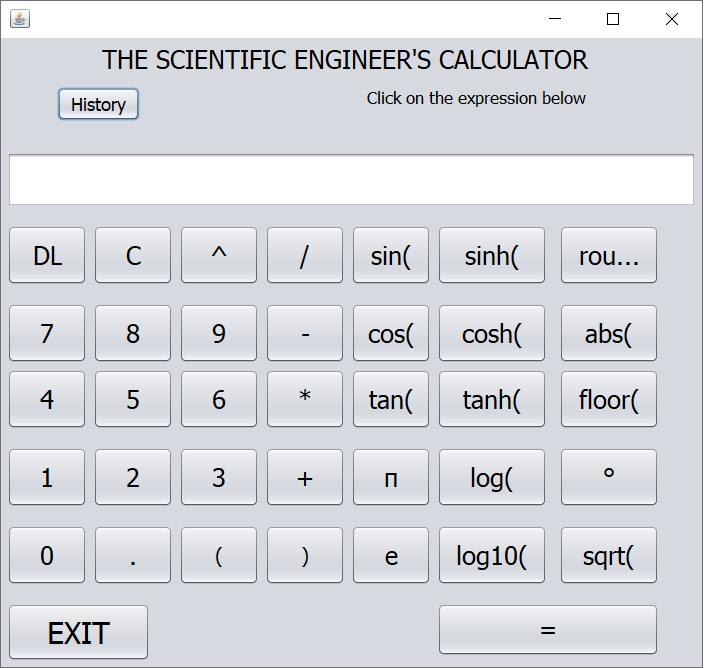Open the History list
Image resolution: width=704 pixels, height=668 pixels.
pyautogui.click(x=98, y=104)
